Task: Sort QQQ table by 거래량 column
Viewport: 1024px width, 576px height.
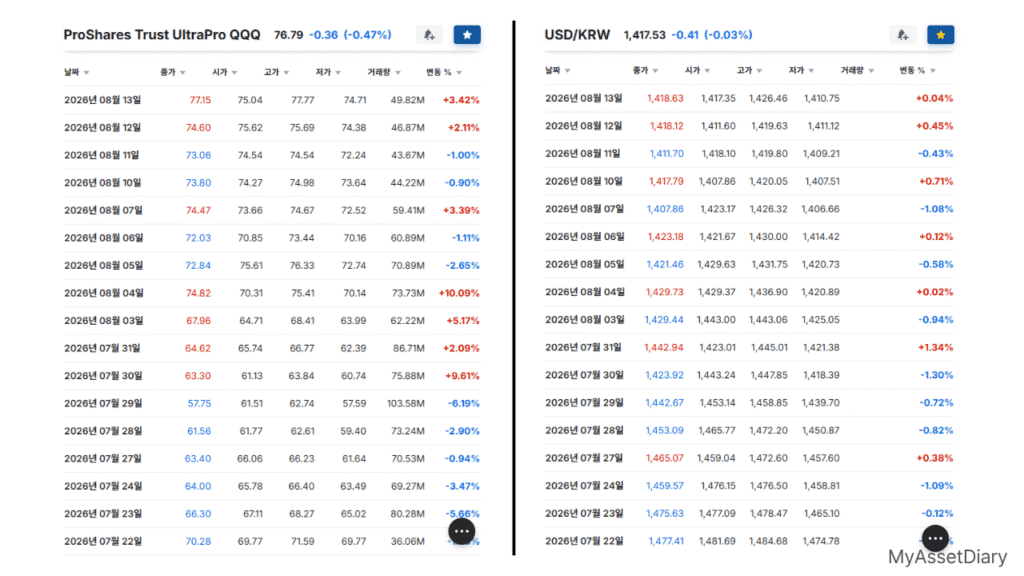Action: tap(383, 72)
